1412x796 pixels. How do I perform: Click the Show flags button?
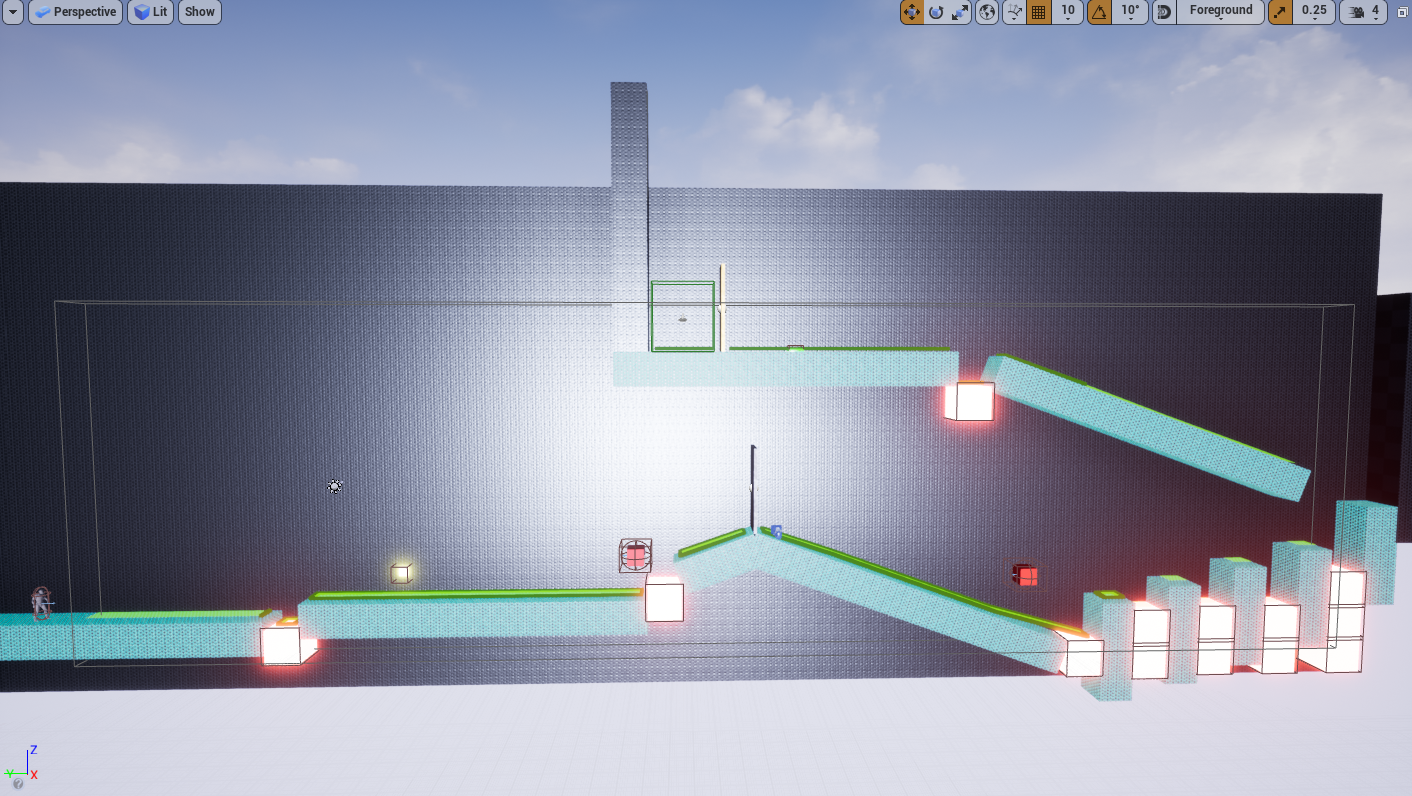pyautogui.click(x=200, y=12)
